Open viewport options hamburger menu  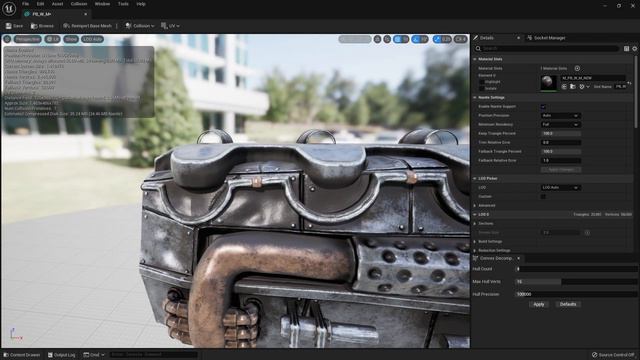coord(7,39)
